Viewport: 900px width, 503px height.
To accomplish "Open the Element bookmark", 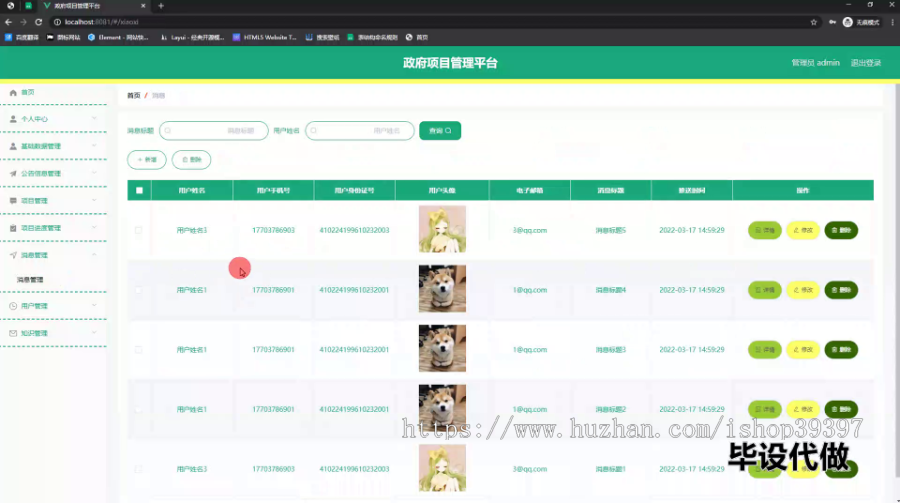I will 118,37.
